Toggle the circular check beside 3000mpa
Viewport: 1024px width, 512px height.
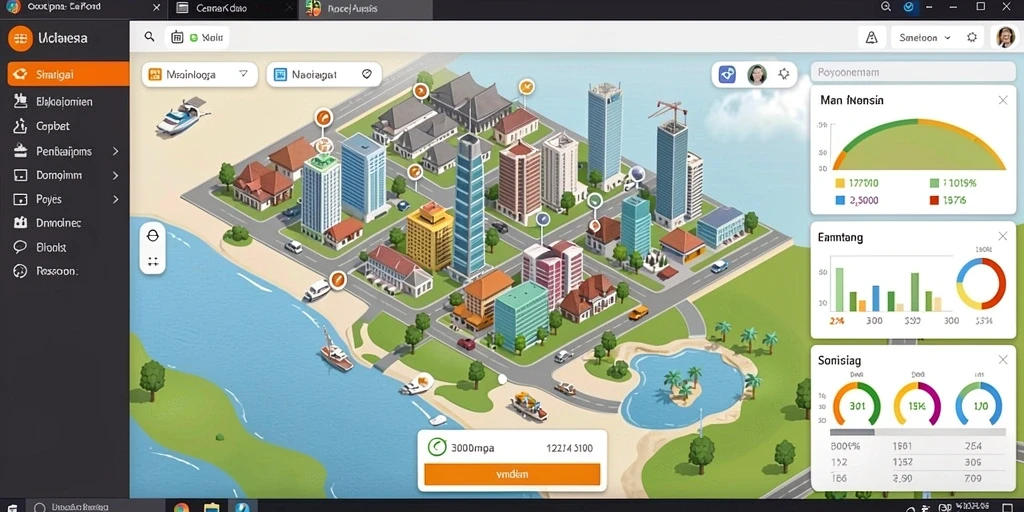coord(437,447)
